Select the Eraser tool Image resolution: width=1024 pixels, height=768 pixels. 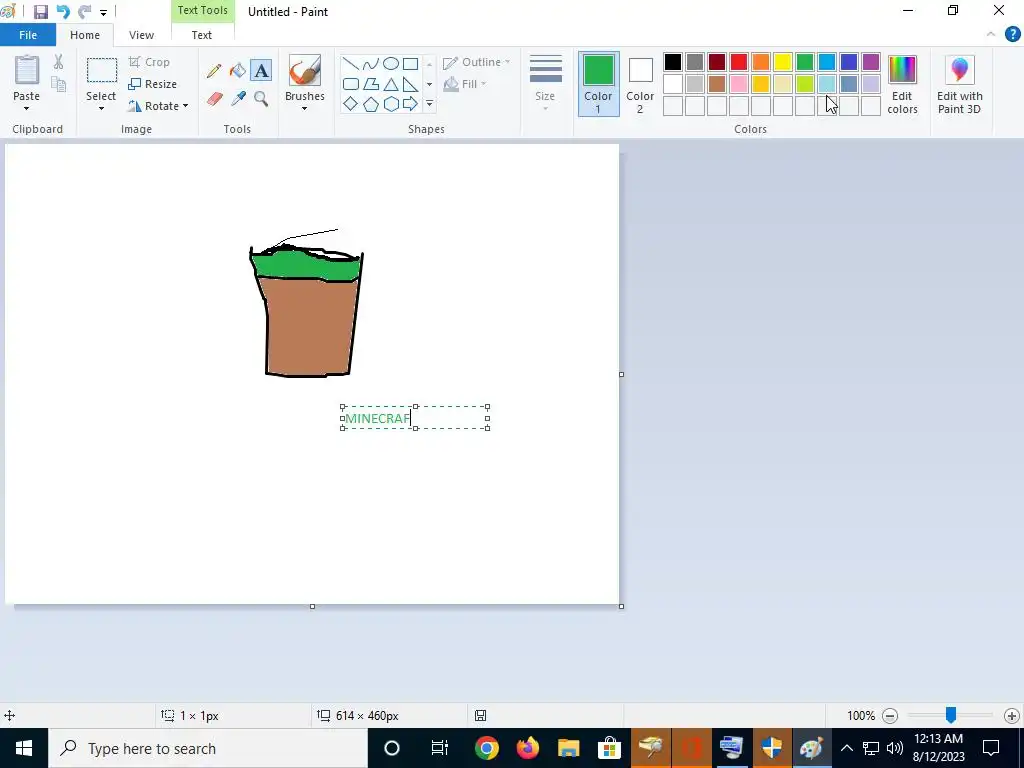(x=214, y=99)
